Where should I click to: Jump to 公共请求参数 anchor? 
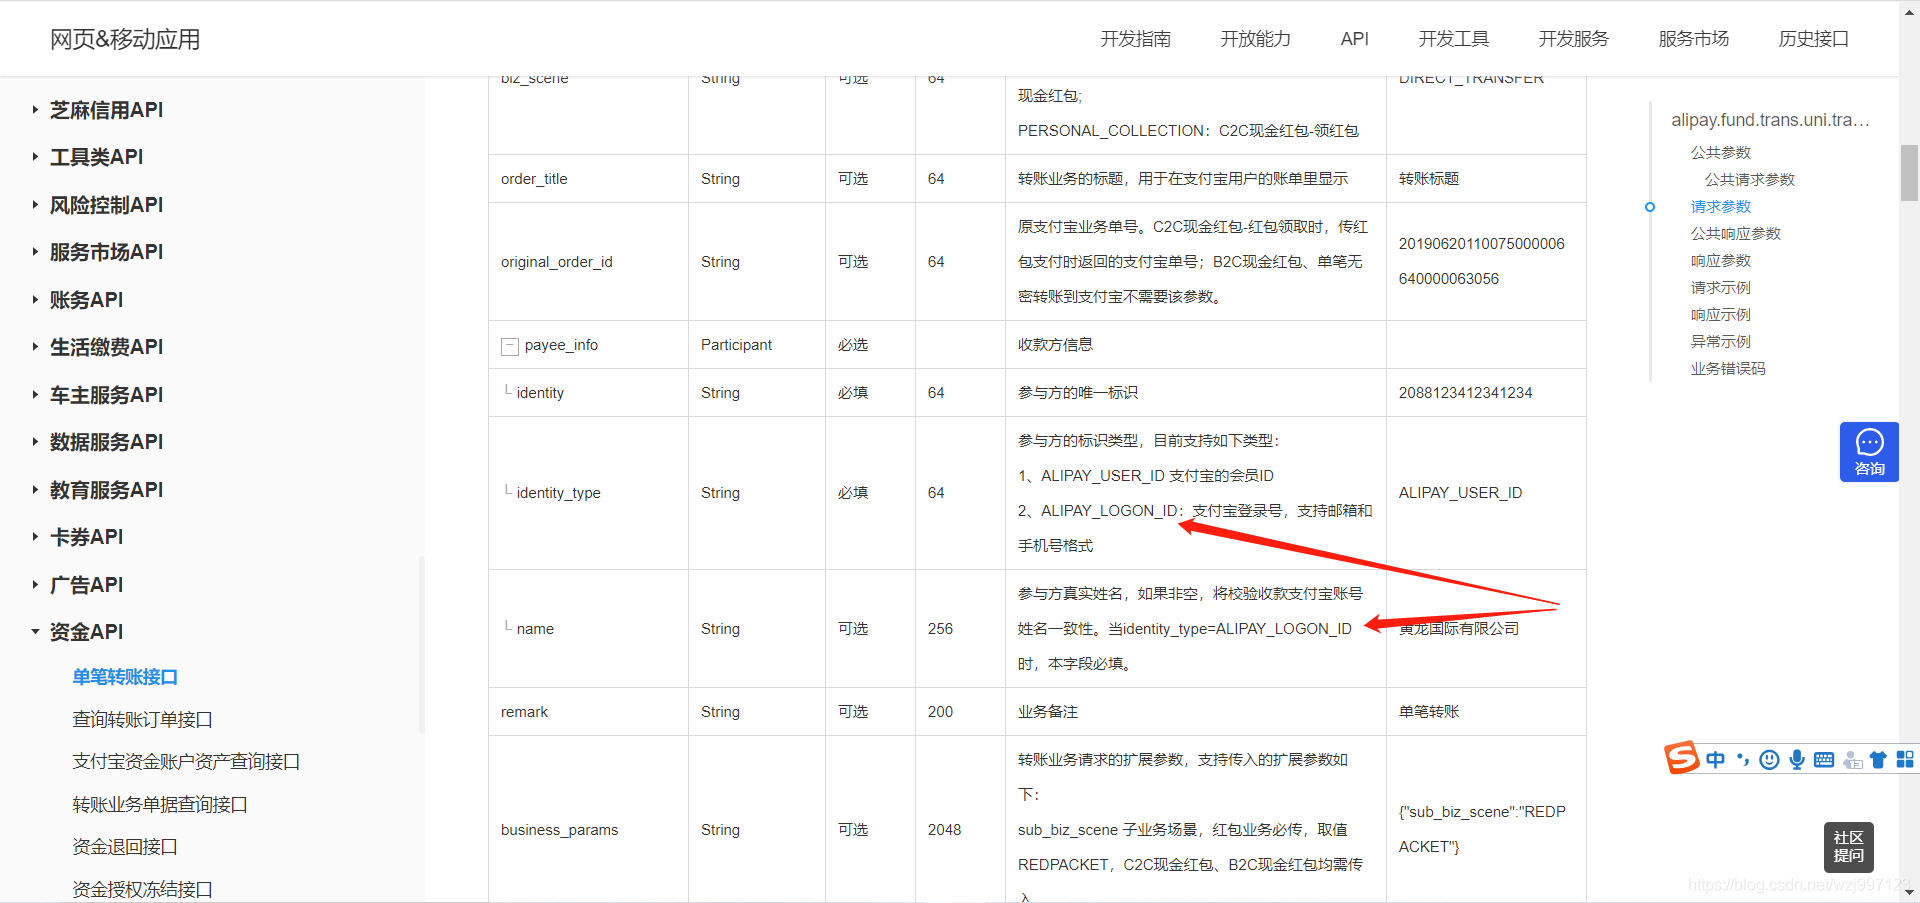click(x=1749, y=180)
